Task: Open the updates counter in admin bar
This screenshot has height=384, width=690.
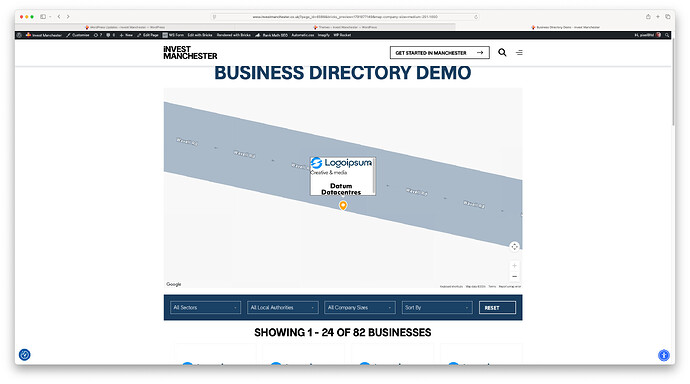Action: pos(98,35)
